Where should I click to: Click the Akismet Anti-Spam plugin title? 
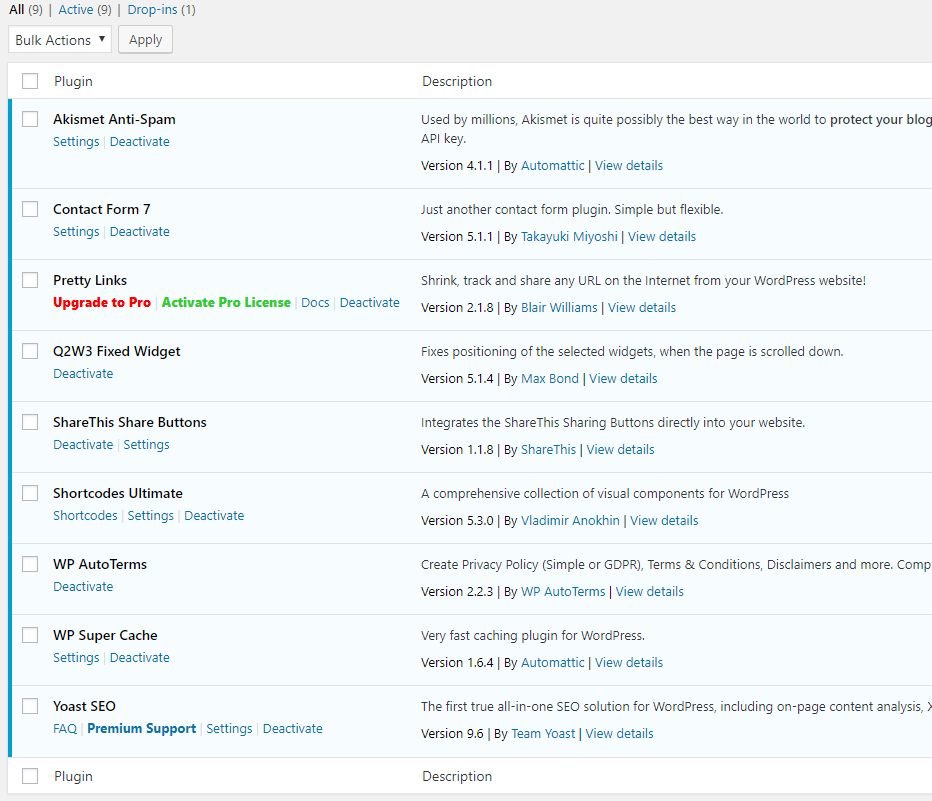[114, 119]
